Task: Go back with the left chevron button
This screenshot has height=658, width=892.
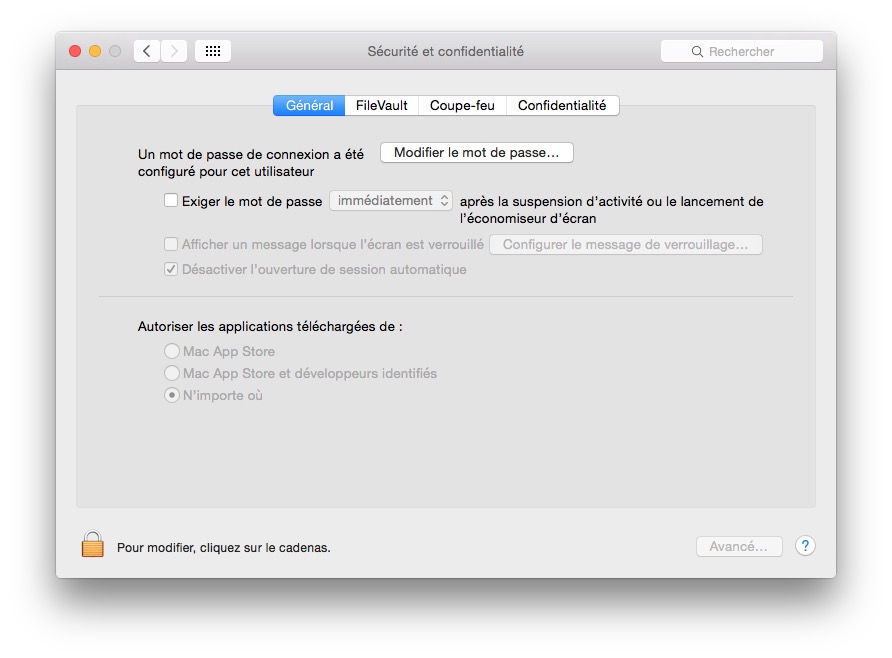Action: [147, 51]
